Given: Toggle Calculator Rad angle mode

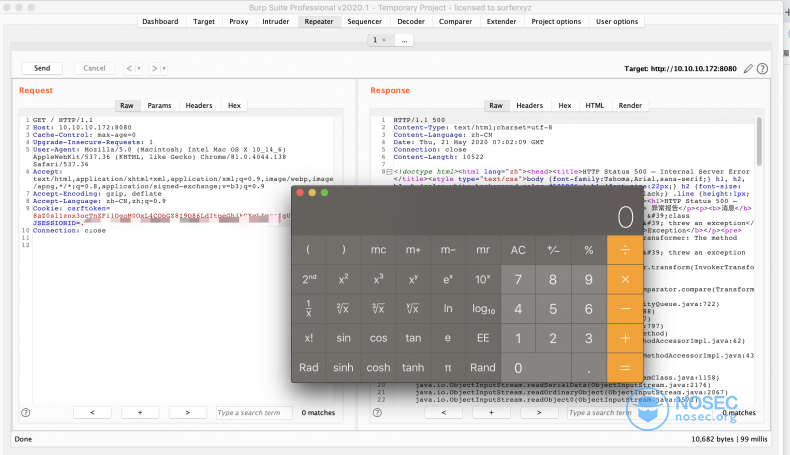Looking at the screenshot, I should click(309, 368).
